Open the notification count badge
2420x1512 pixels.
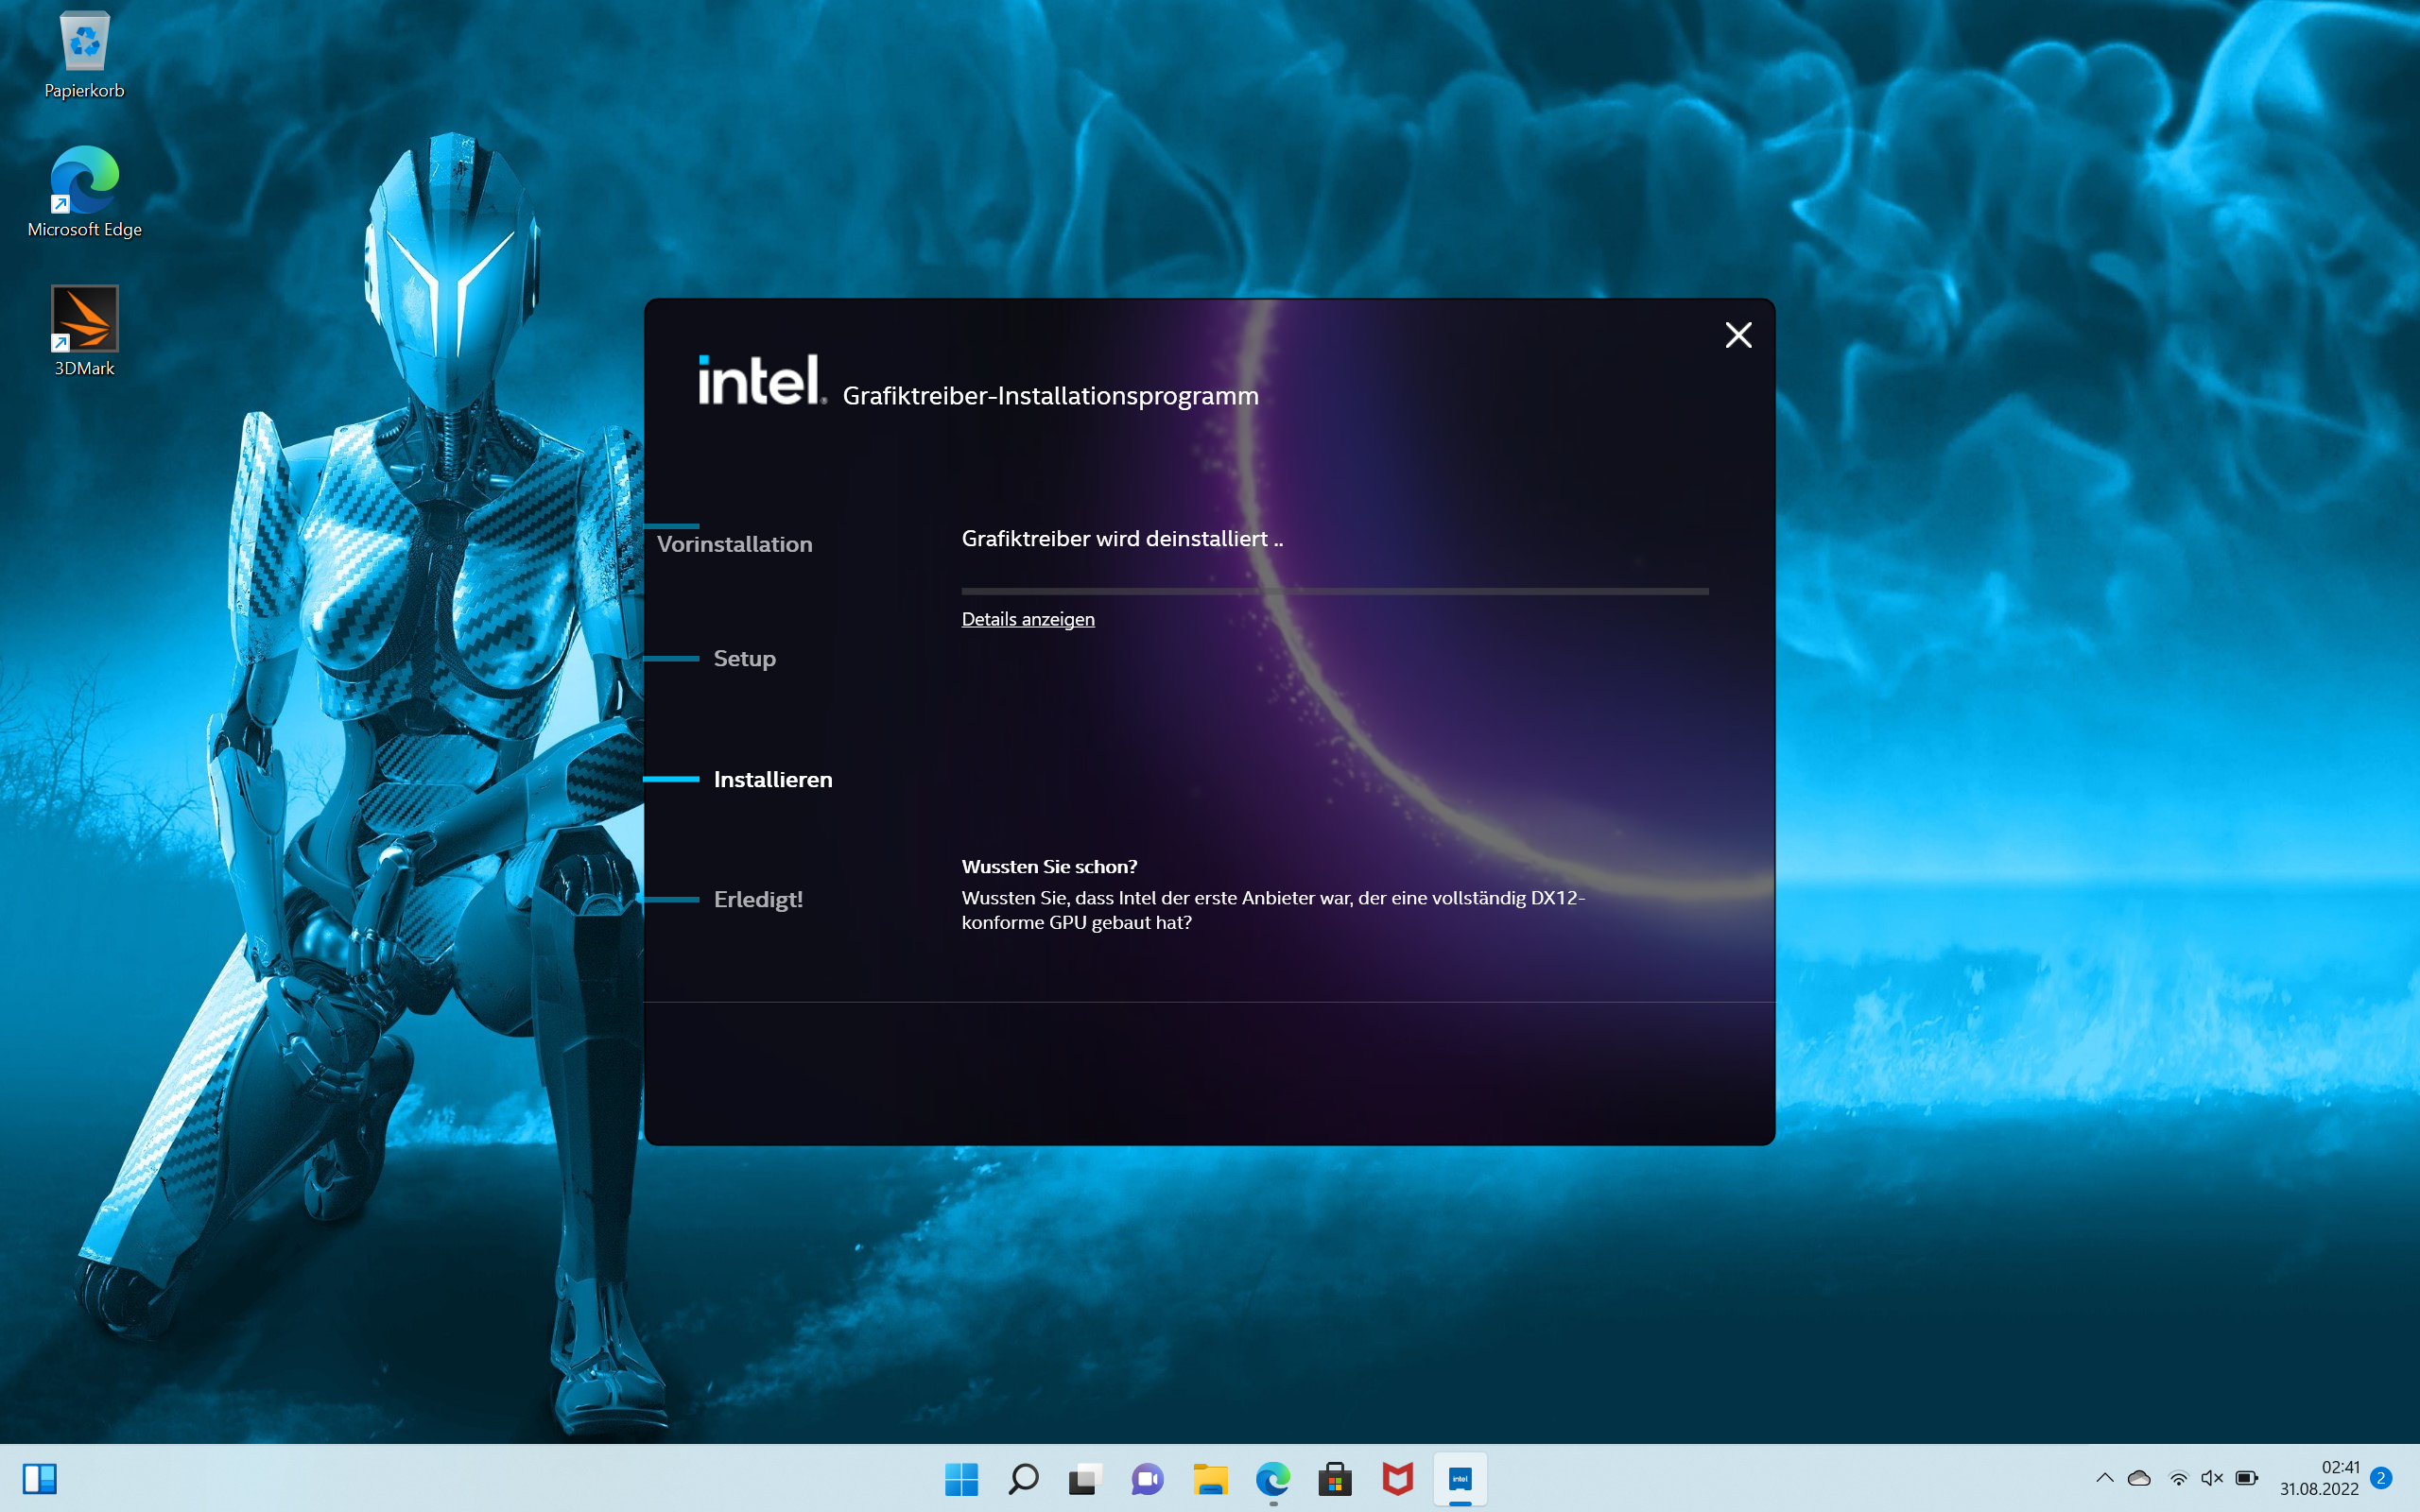[2381, 1478]
